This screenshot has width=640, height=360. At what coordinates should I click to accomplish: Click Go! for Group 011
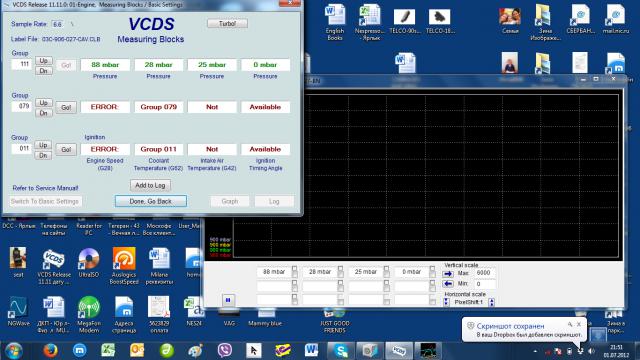pyautogui.click(x=66, y=149)
